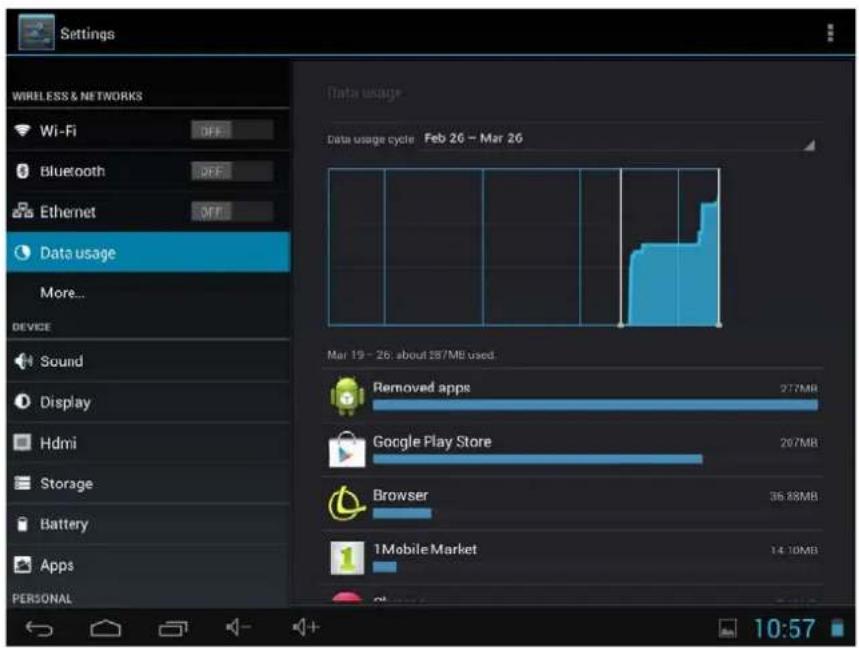859x648 pixels.
Task: Tap the 1Mobile Market app icon
Action: 347,558
